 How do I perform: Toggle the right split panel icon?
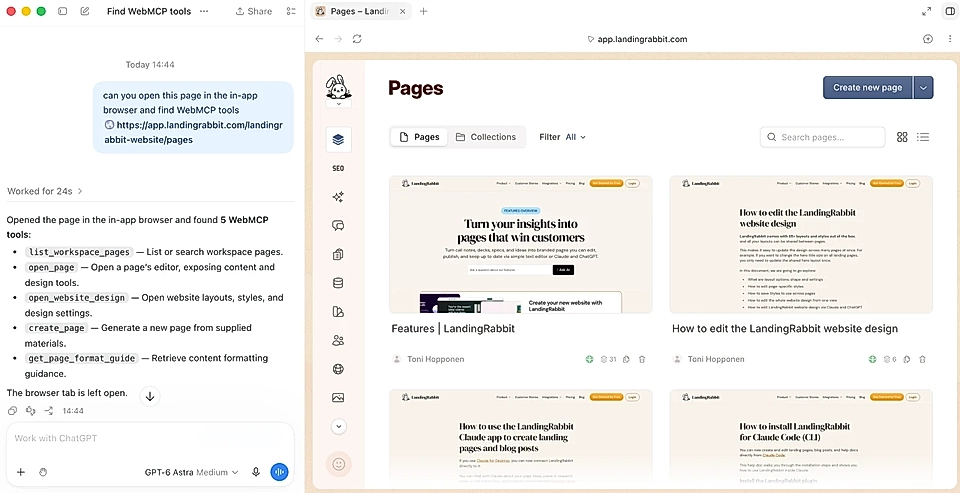pyautogui.click(x=950, y=11)
